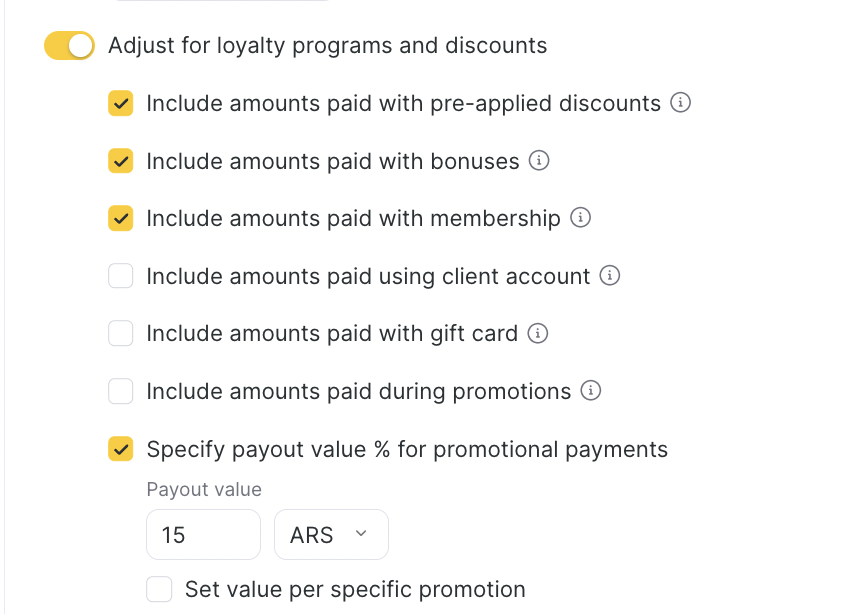Open the ARS currency dropdown

point(330,535)
